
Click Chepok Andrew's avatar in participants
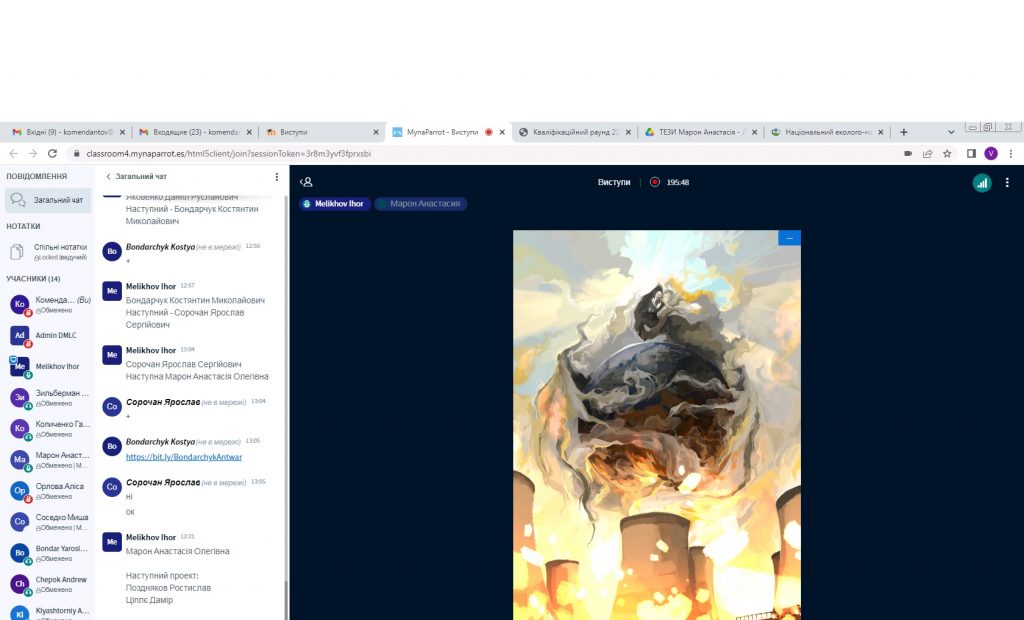pos(19,584)
